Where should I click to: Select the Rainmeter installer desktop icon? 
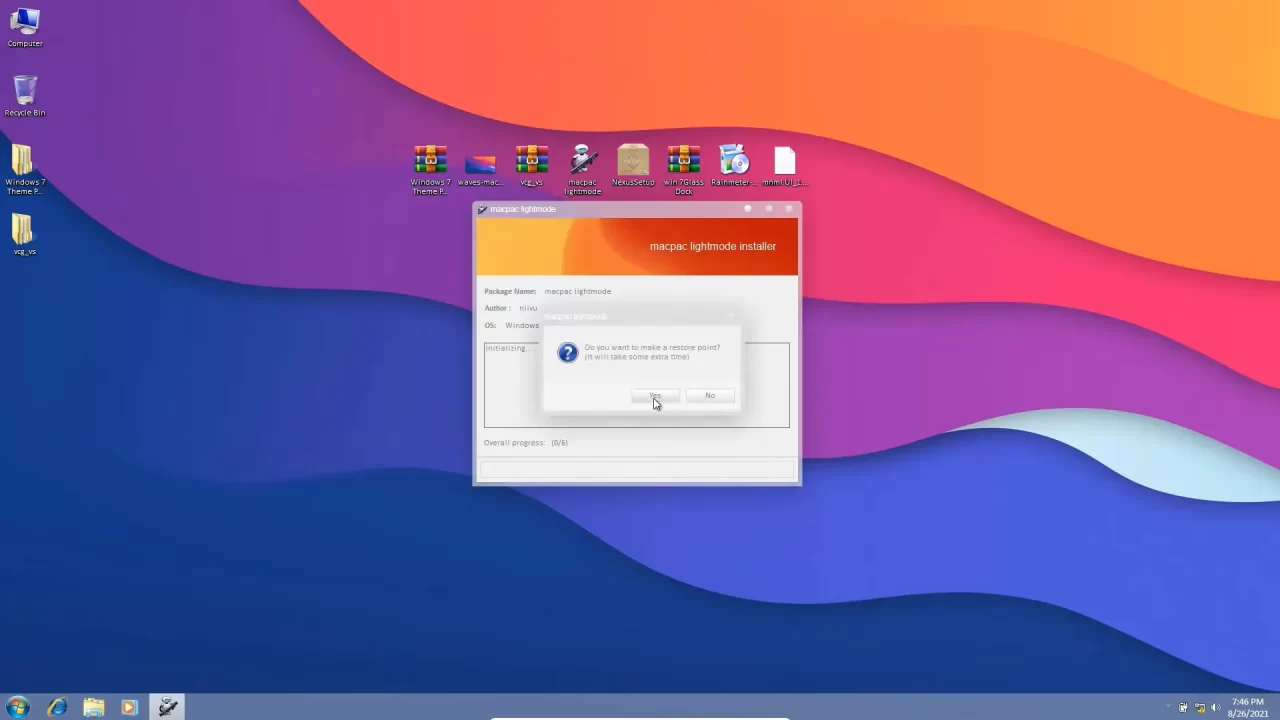734,166
